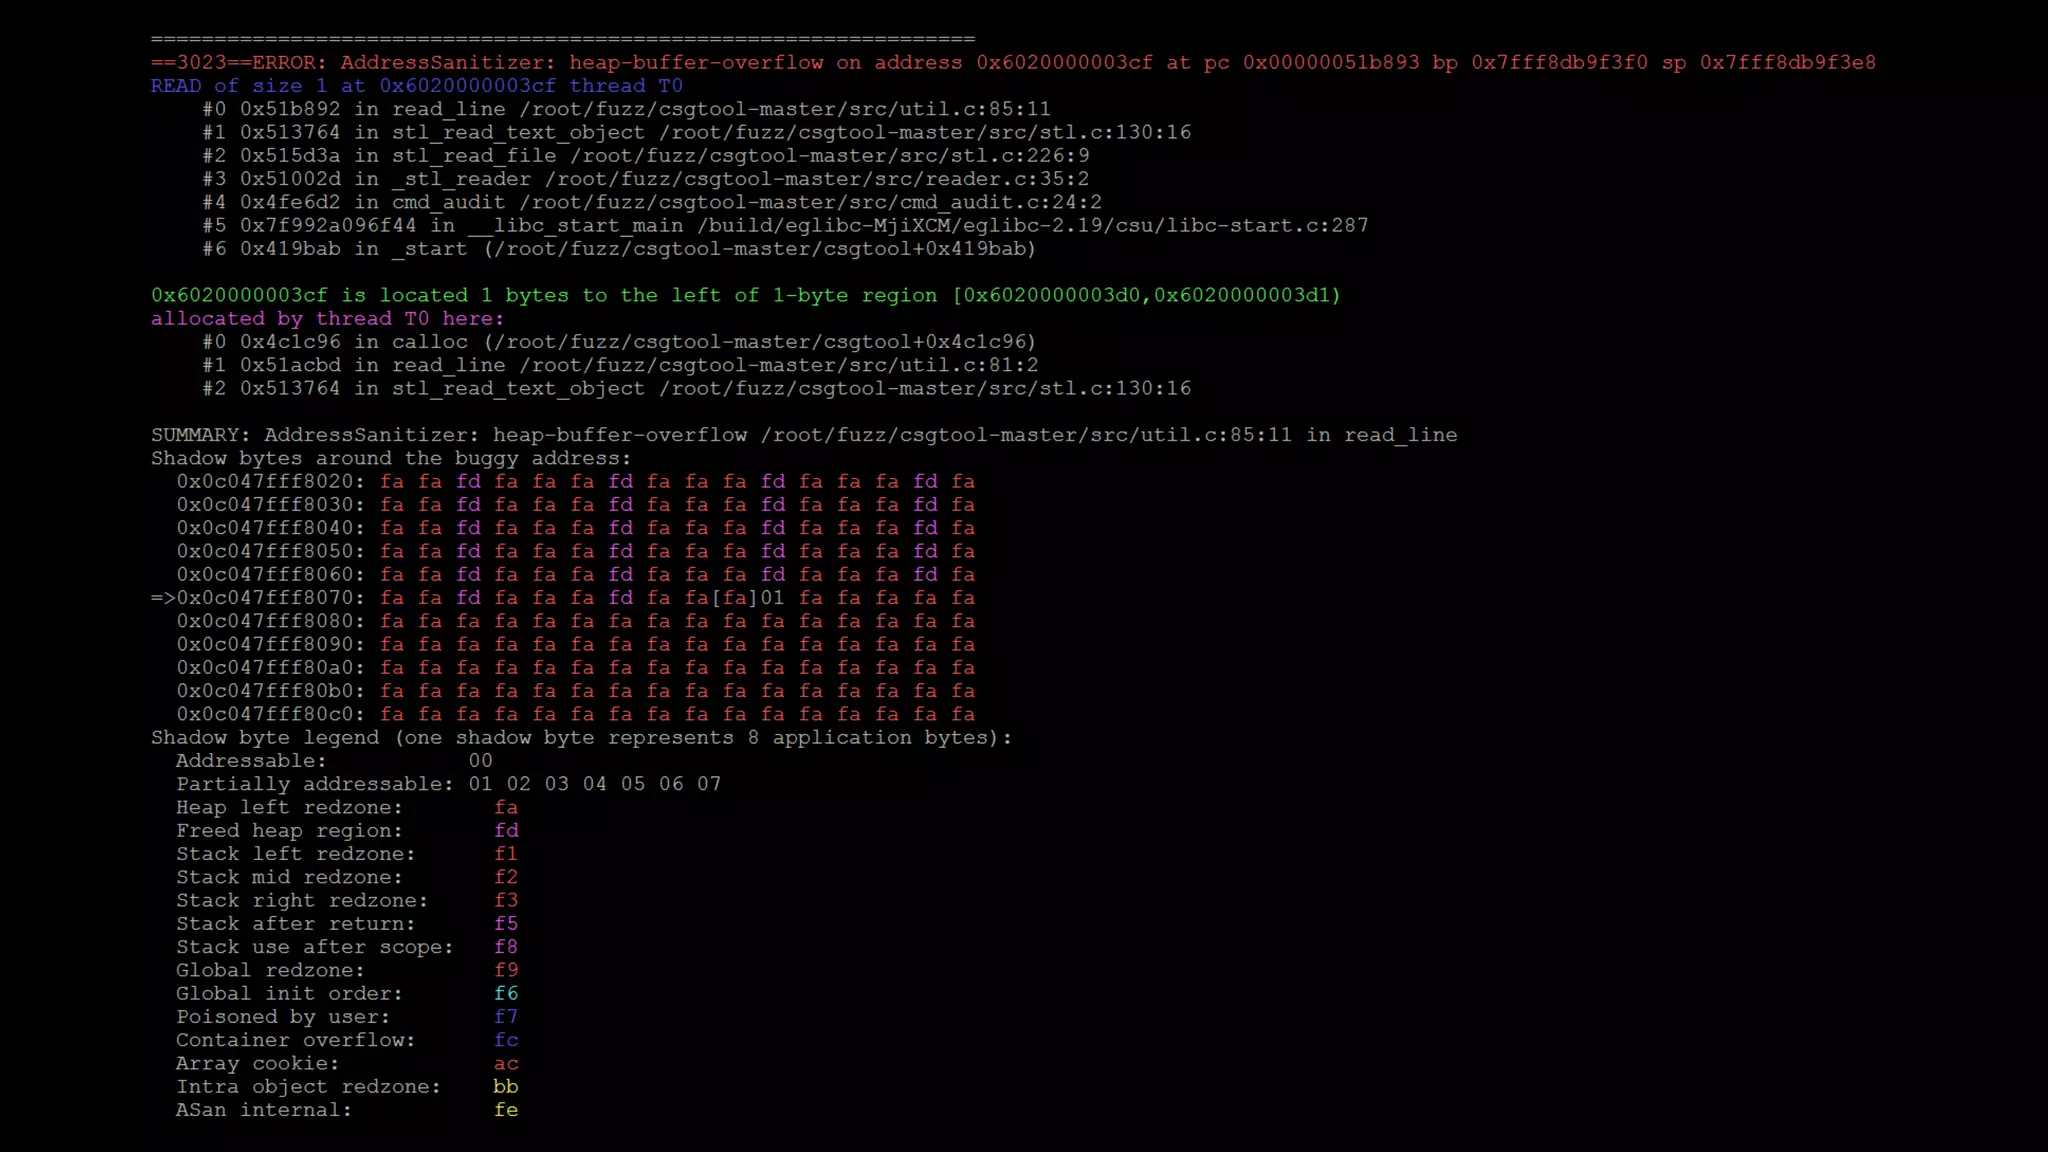Image resolution: width=2048 pixels, height=1152 pixels.
Task: Click frame #4 cmd_audit cmd_audit.c:24:2
Action: tap(652, 202)
